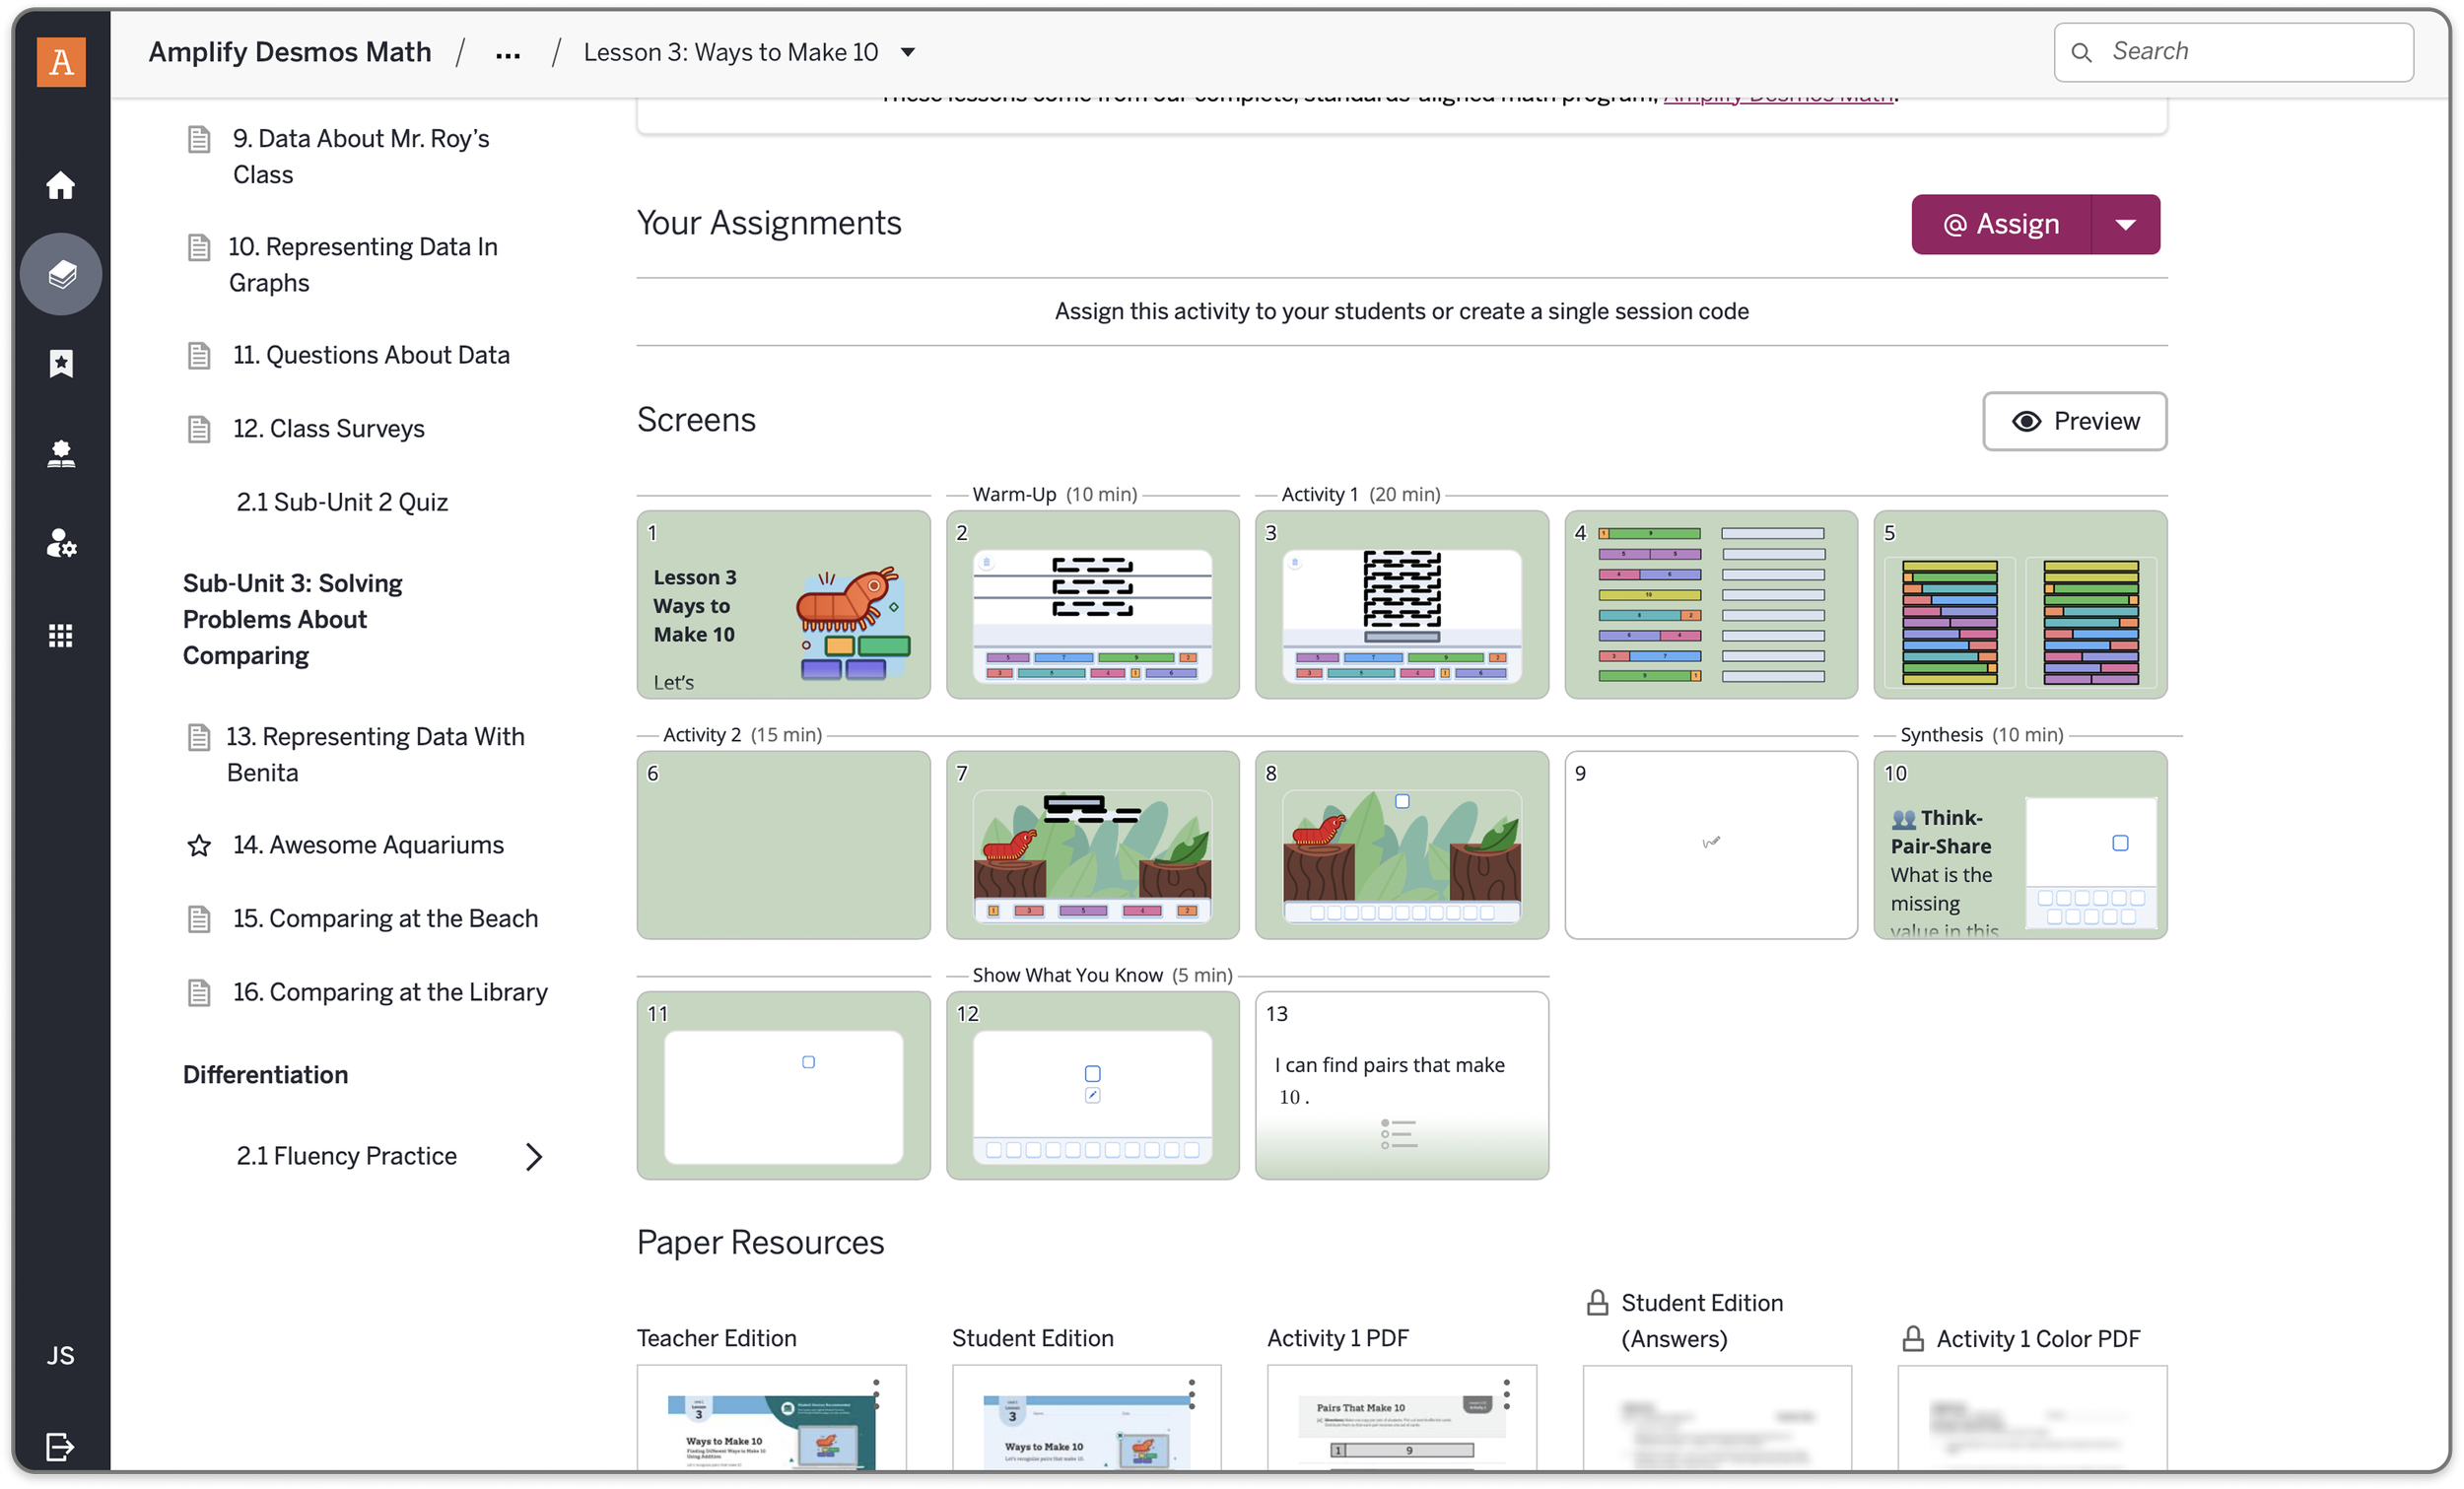This screenshot has width=2464, height=1489.
Task: Click document icon beside Class Surveys
Action: tap(199, 429)
